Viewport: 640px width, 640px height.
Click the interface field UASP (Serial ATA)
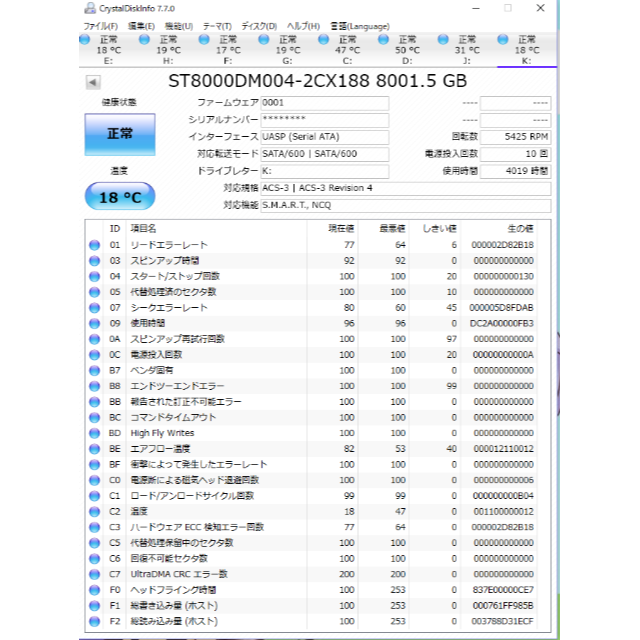tap(325, 137)
